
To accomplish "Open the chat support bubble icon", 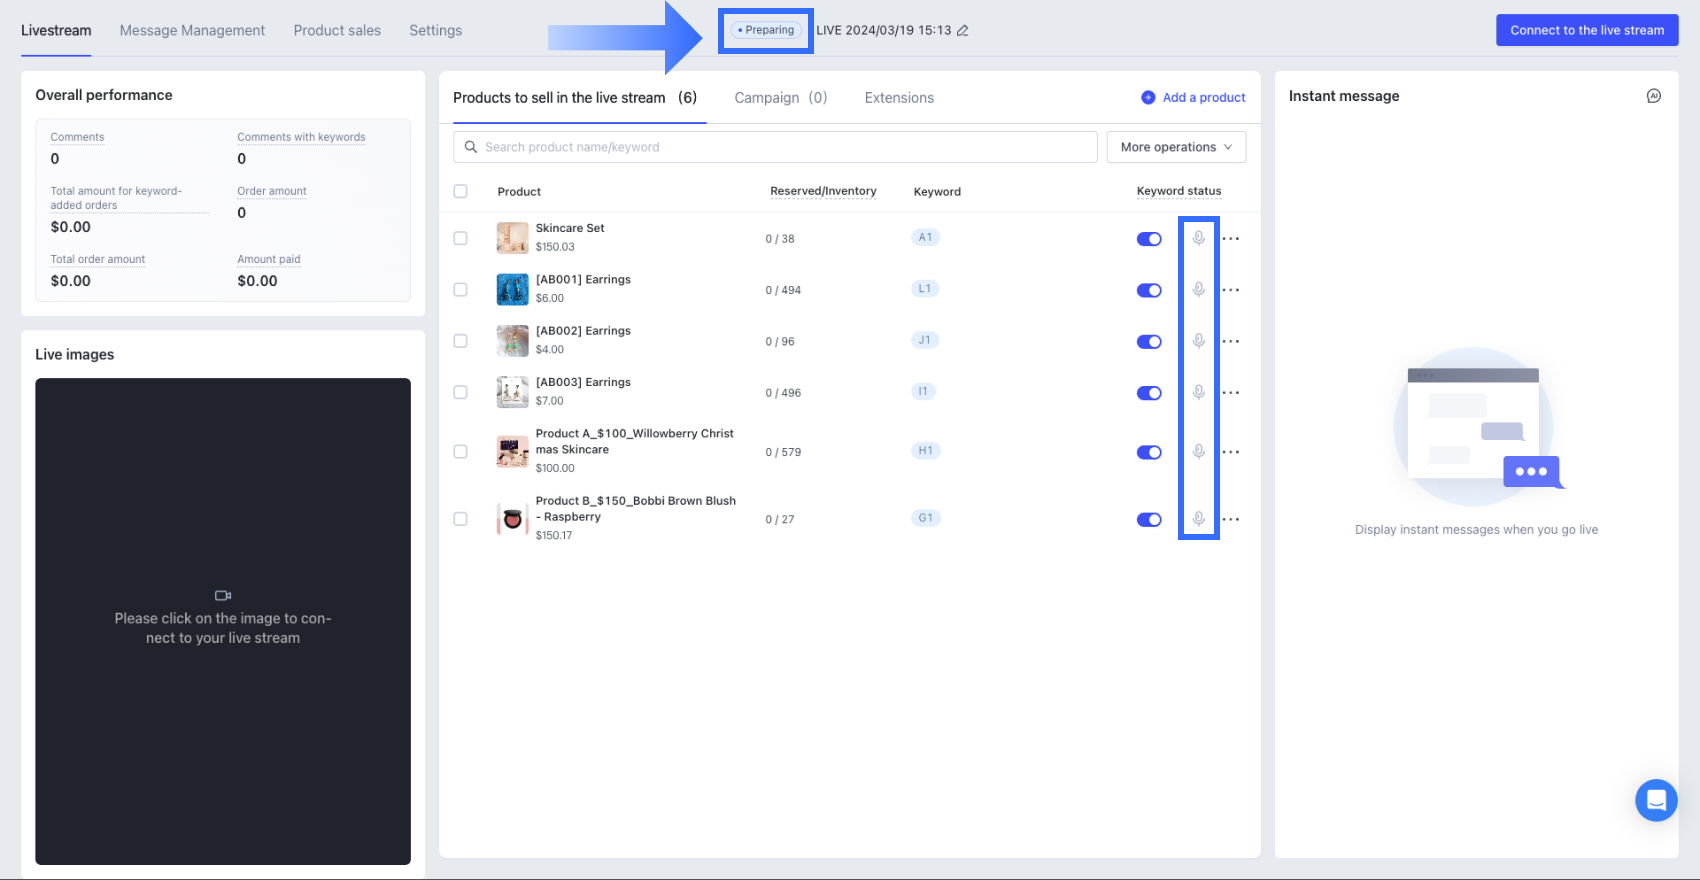I will coord(1656,800).
